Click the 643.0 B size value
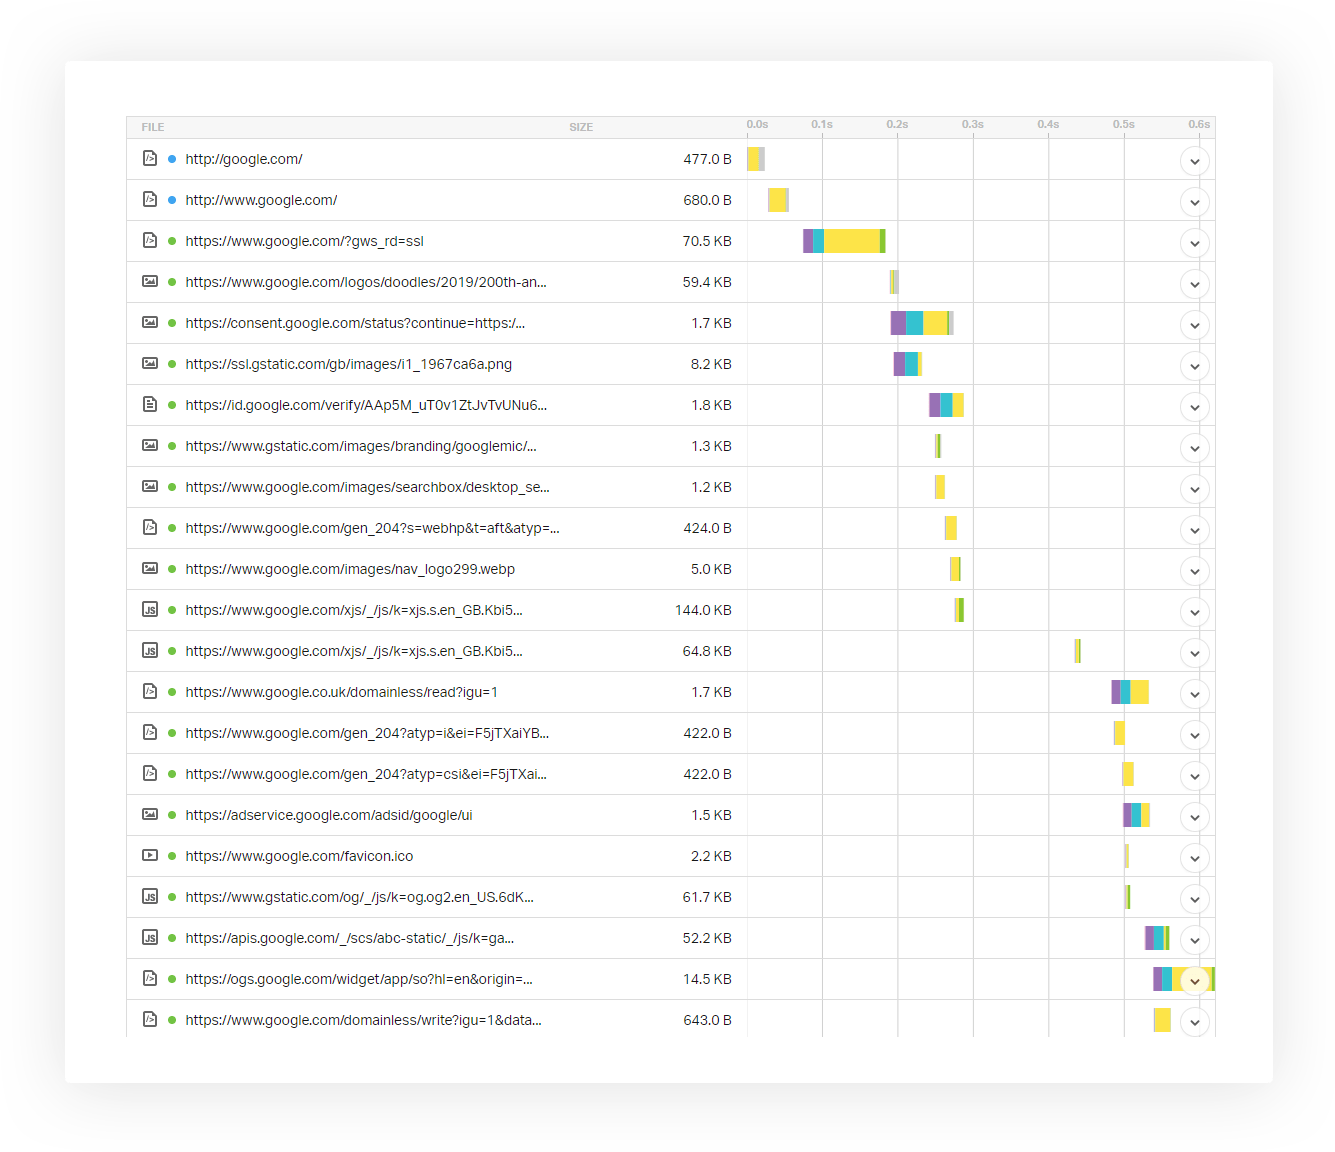 pyautogui.click(x=707, y=1020)
